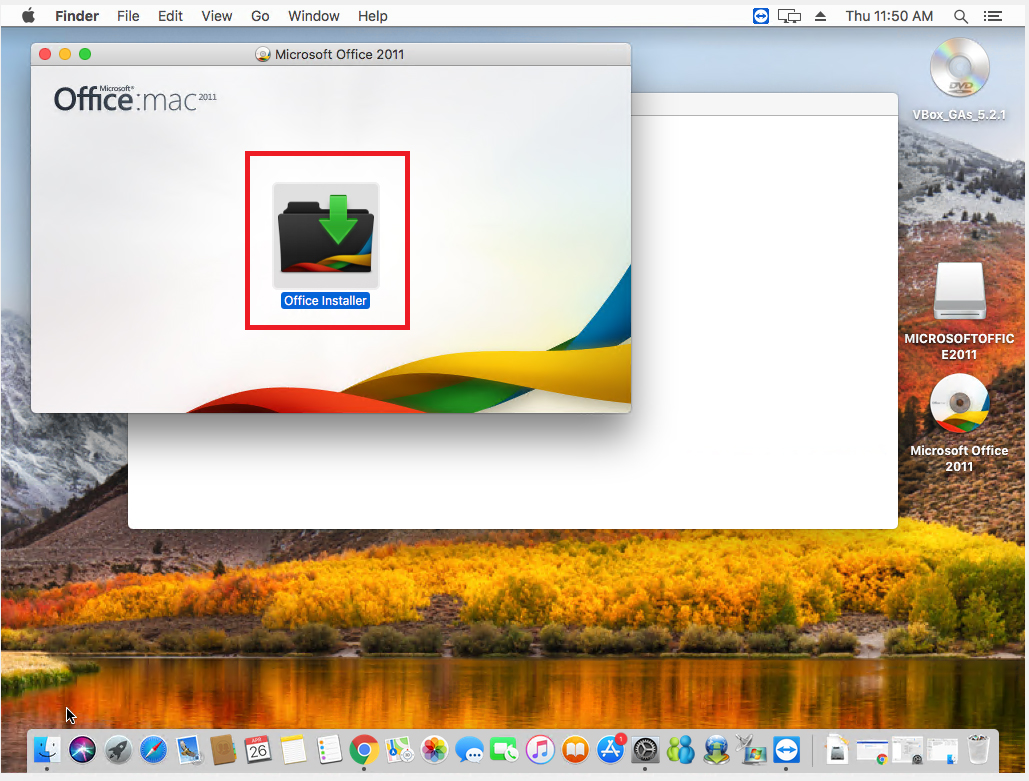Open iTunes from the dock
This screenshot has height=781, width=1029.
539,748
